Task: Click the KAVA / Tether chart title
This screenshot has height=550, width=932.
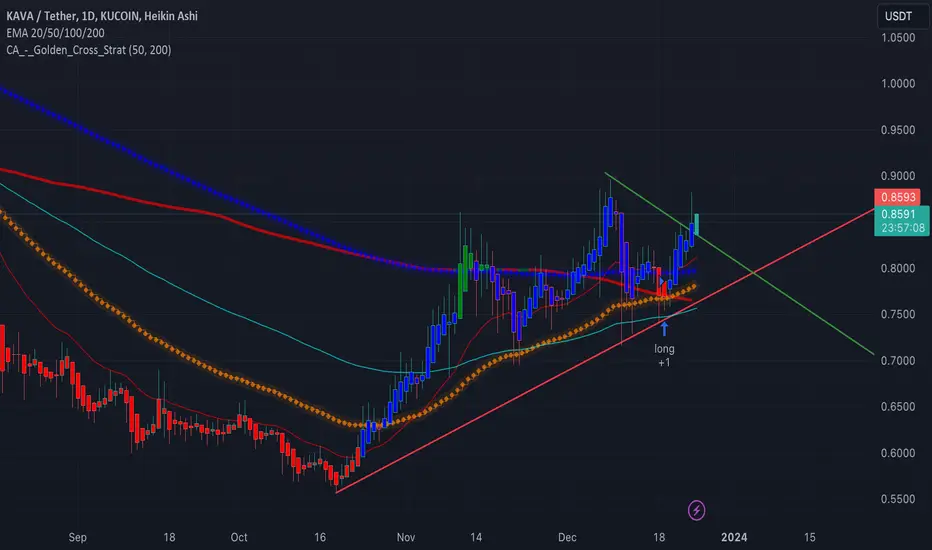Action: pos(102,16)
